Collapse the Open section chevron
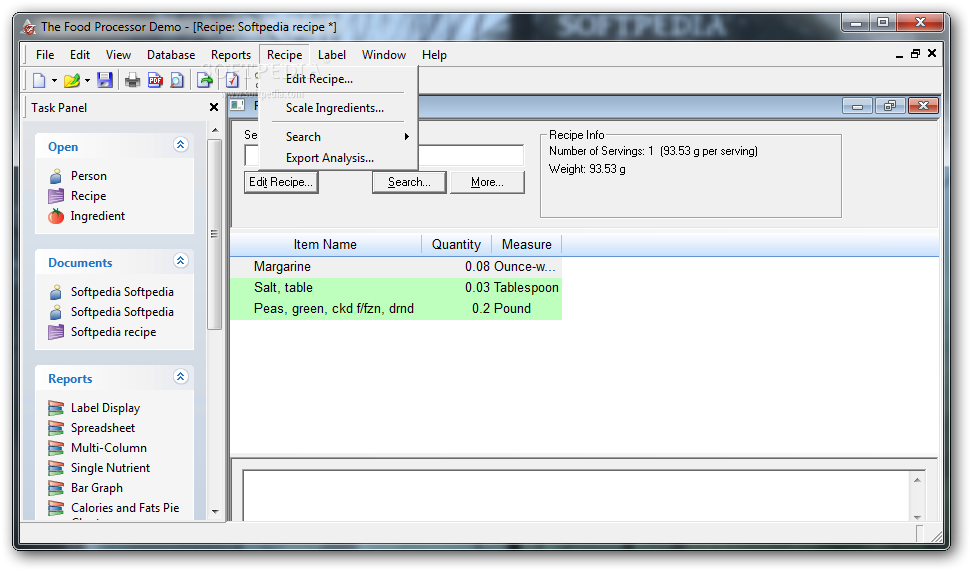 [180, 145]
